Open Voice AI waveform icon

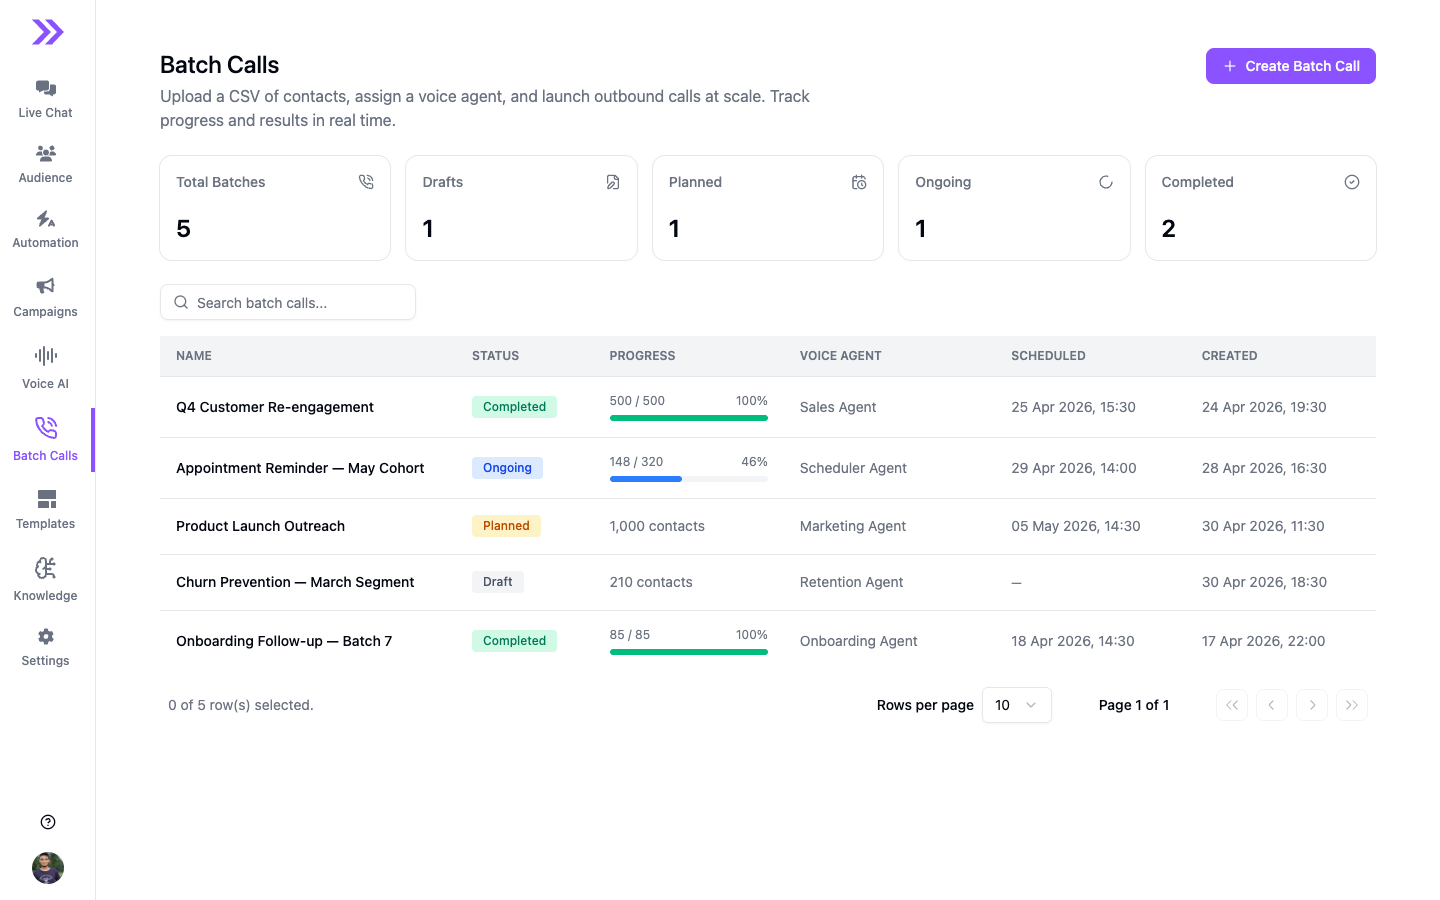coord(46,356)
